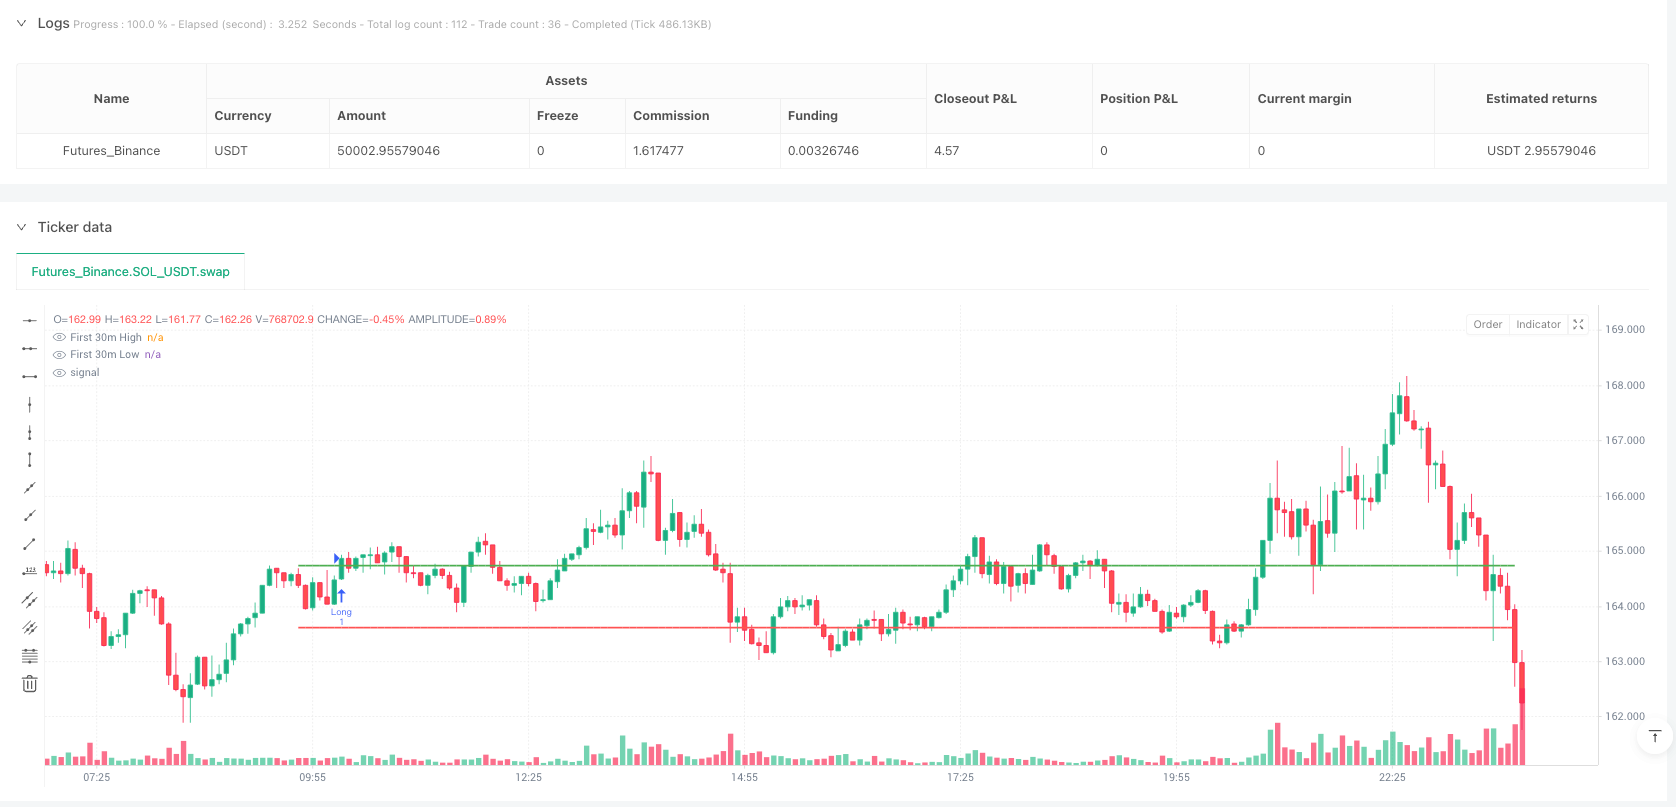Select the parallel channel drawing tool

pyautogui.click(x=30, y=600)
